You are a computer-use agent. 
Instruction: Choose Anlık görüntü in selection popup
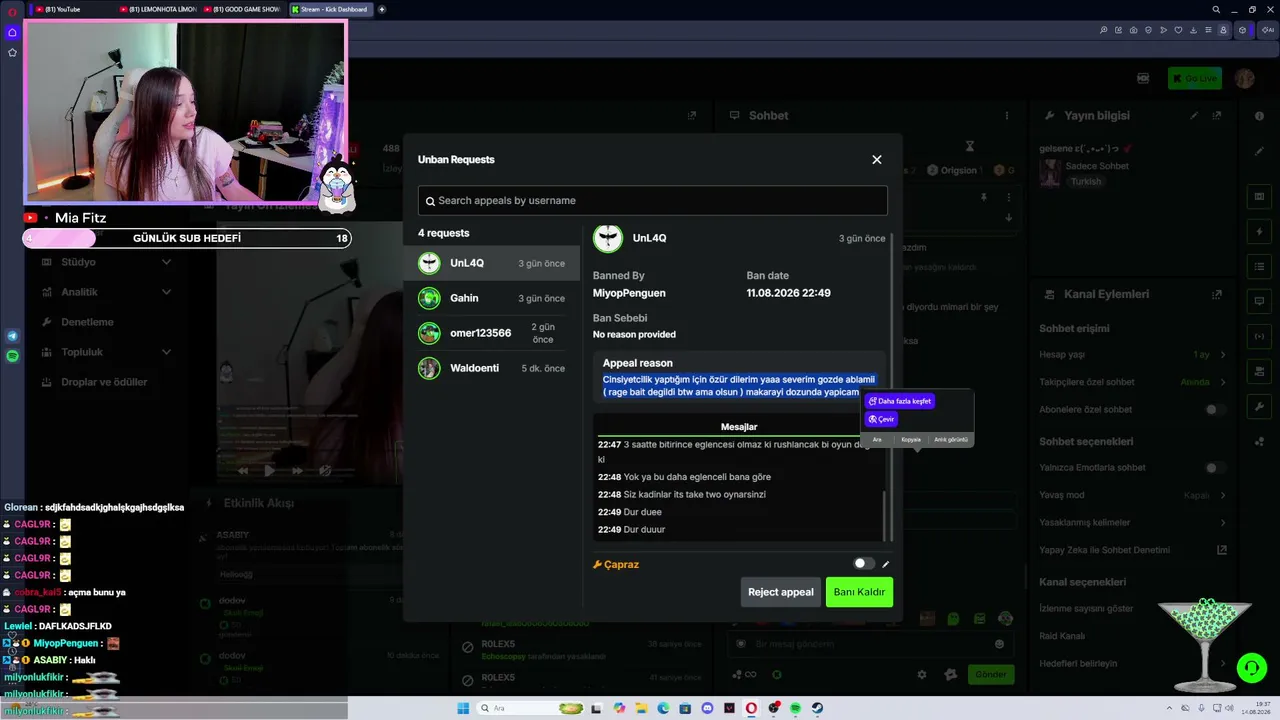tap(951, 439)
